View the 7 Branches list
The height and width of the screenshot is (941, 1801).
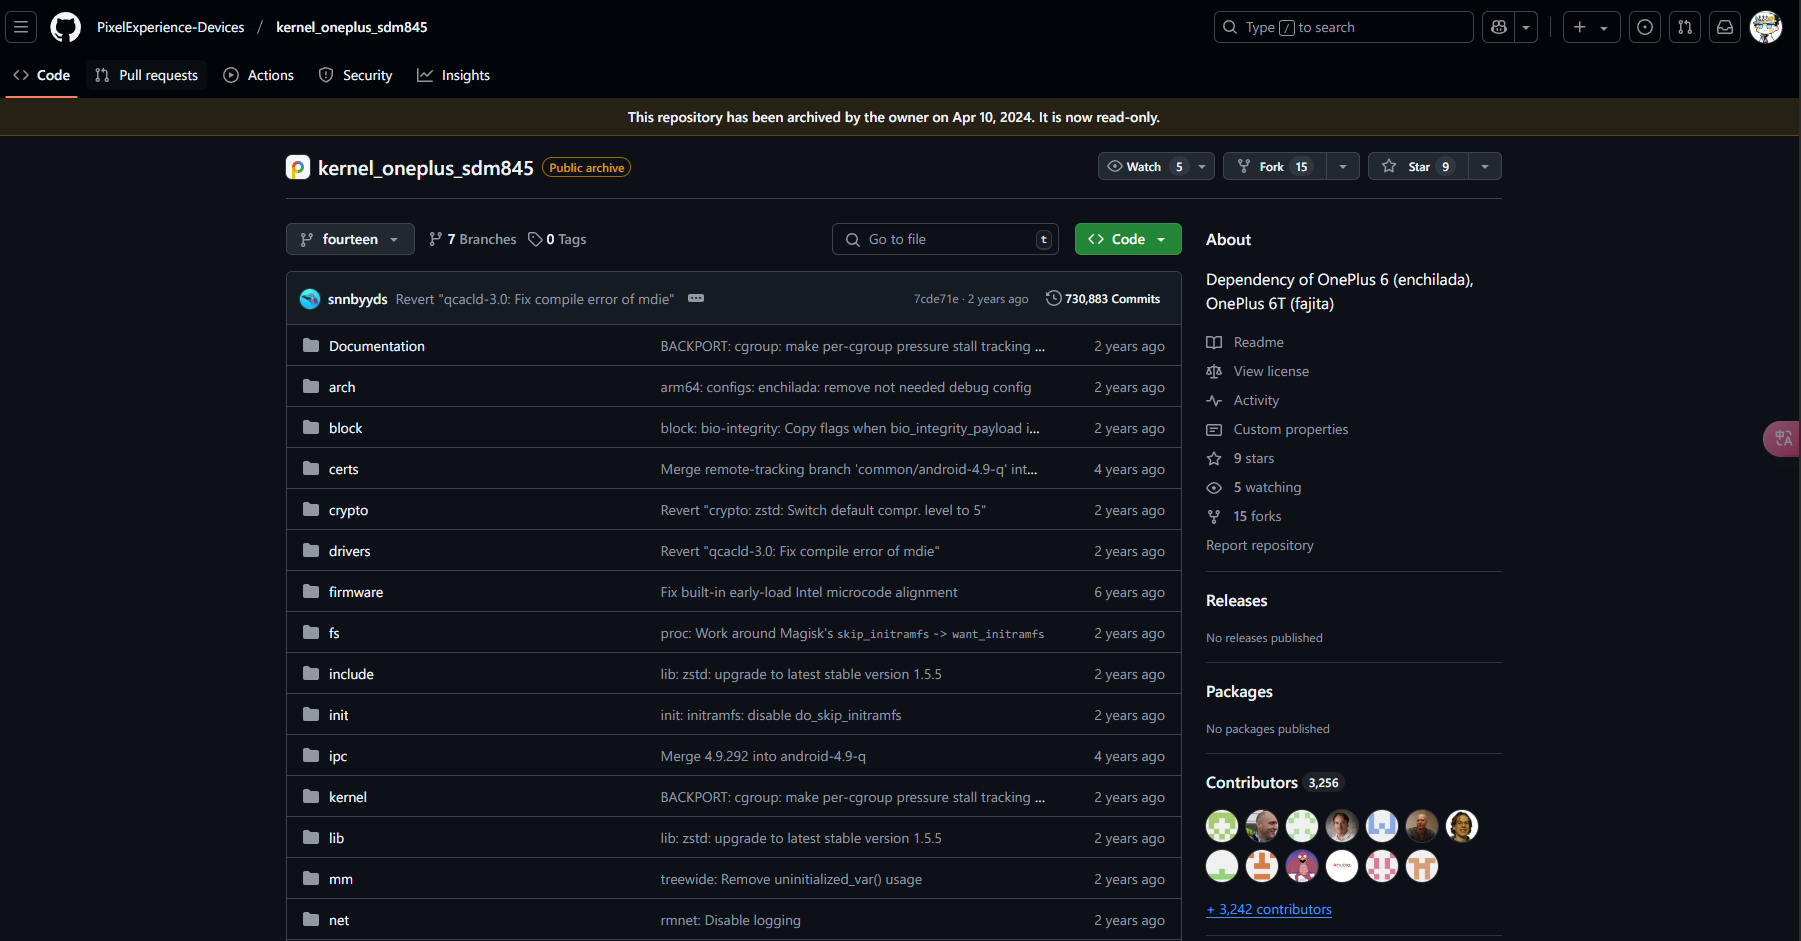pyautogui.click(x=473, y=239)
